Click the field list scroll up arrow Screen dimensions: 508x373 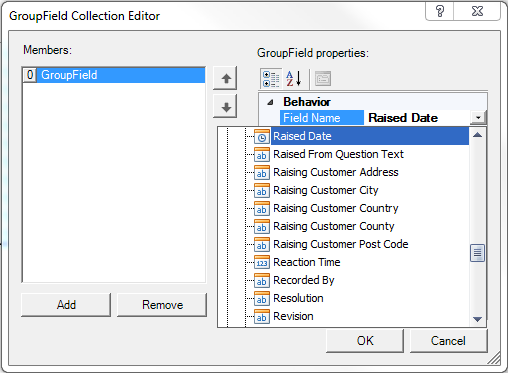point(477,135)
